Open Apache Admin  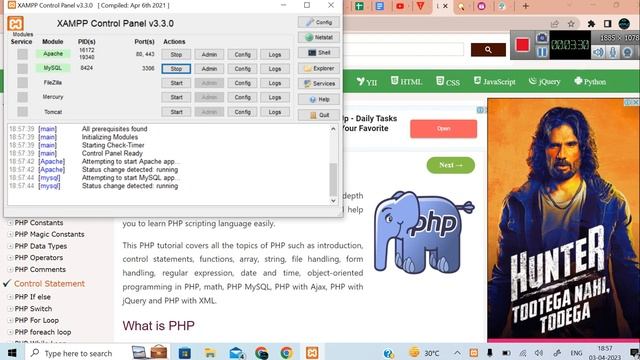[209, 54]
